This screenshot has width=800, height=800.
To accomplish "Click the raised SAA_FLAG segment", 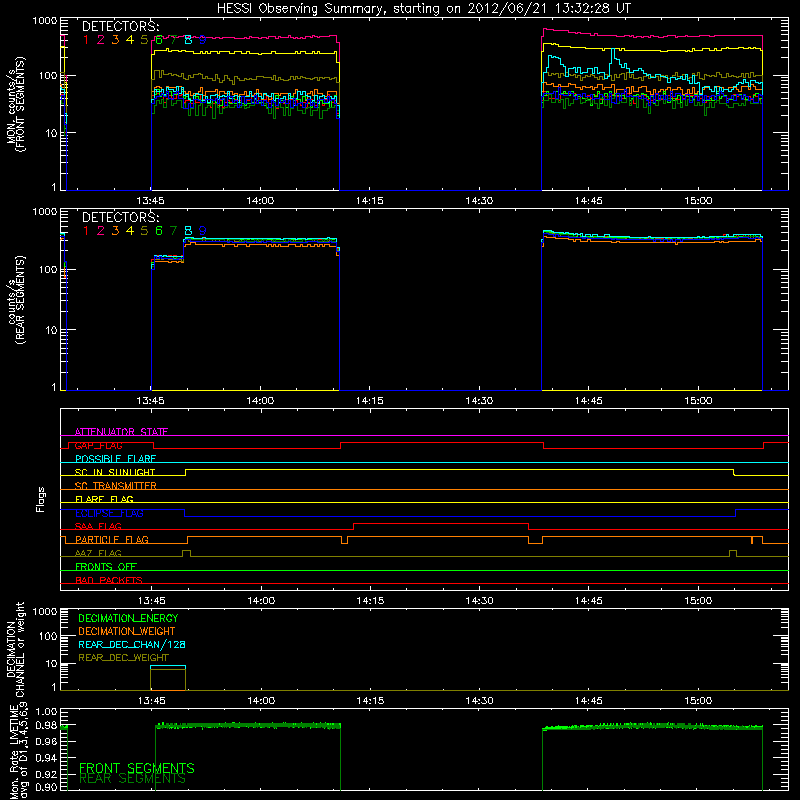I will [x=441, y=524].
